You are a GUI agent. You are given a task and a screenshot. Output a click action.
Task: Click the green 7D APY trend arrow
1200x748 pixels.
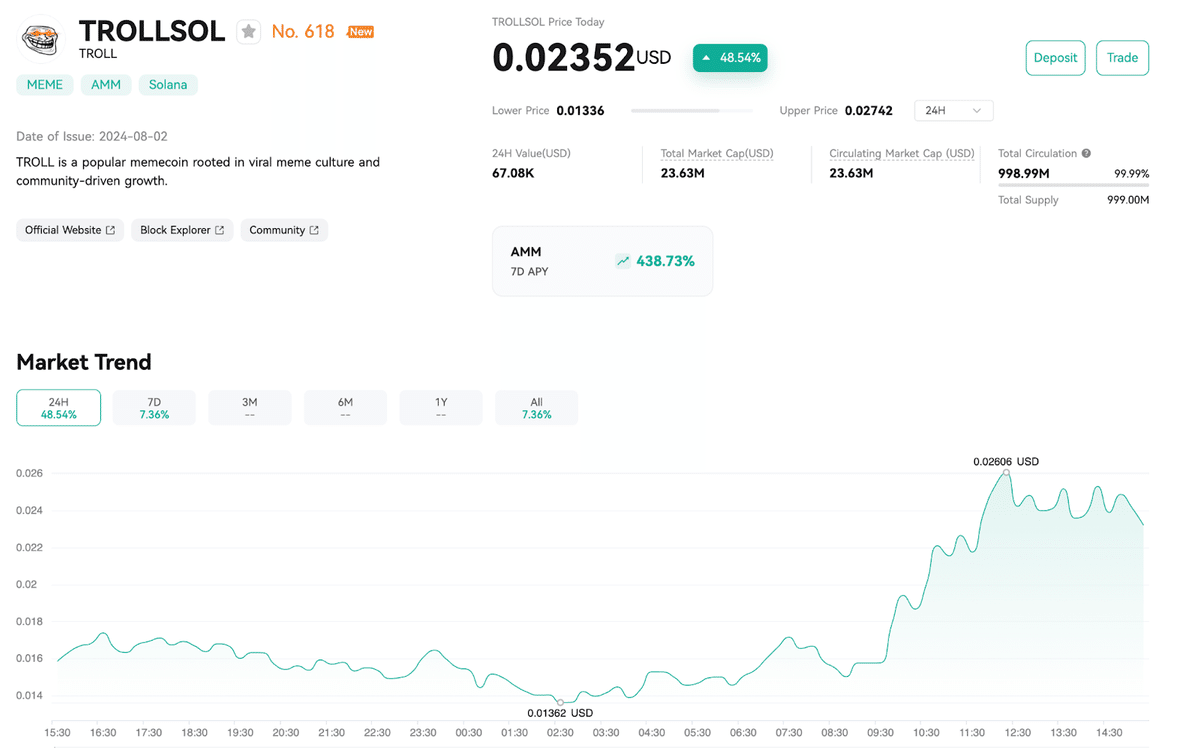tap(622, 260)
